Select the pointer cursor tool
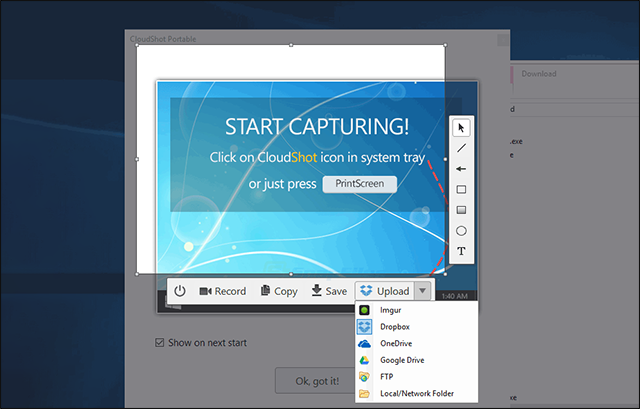The width and height of the screenshot is (640, 409). point(461,128)
